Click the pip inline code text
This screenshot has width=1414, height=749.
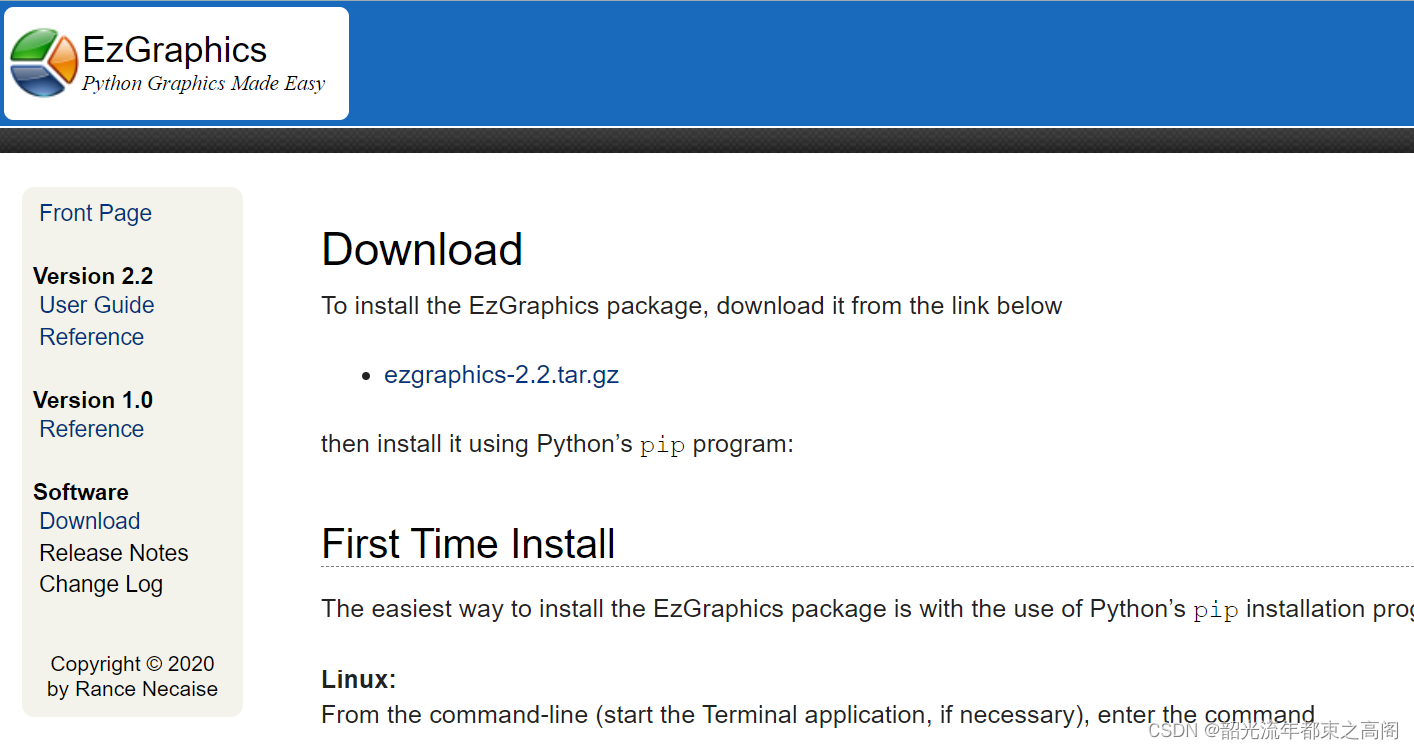[x=662, y=444]
